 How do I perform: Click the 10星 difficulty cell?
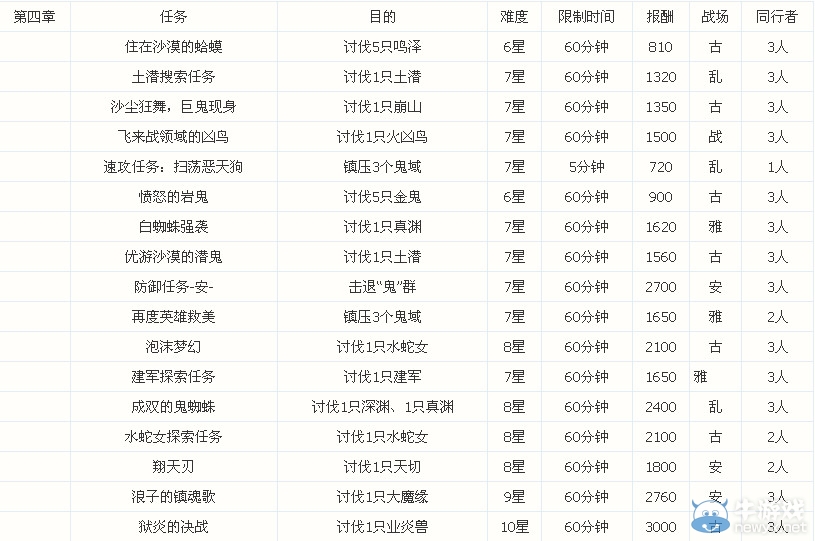[x=514, y=526]
